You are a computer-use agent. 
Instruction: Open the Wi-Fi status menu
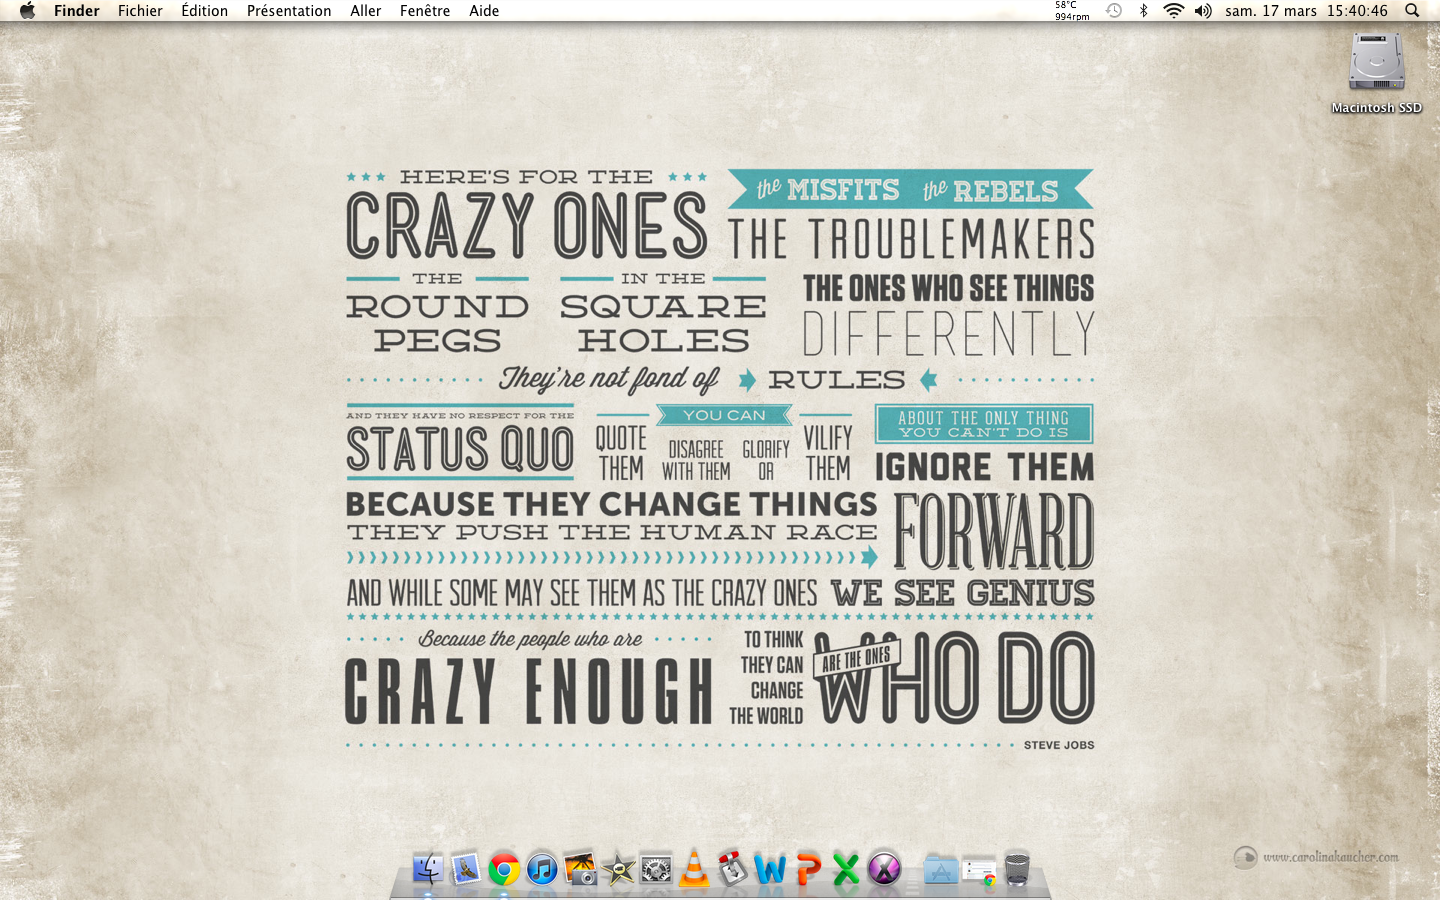(x=1174, y=10)
